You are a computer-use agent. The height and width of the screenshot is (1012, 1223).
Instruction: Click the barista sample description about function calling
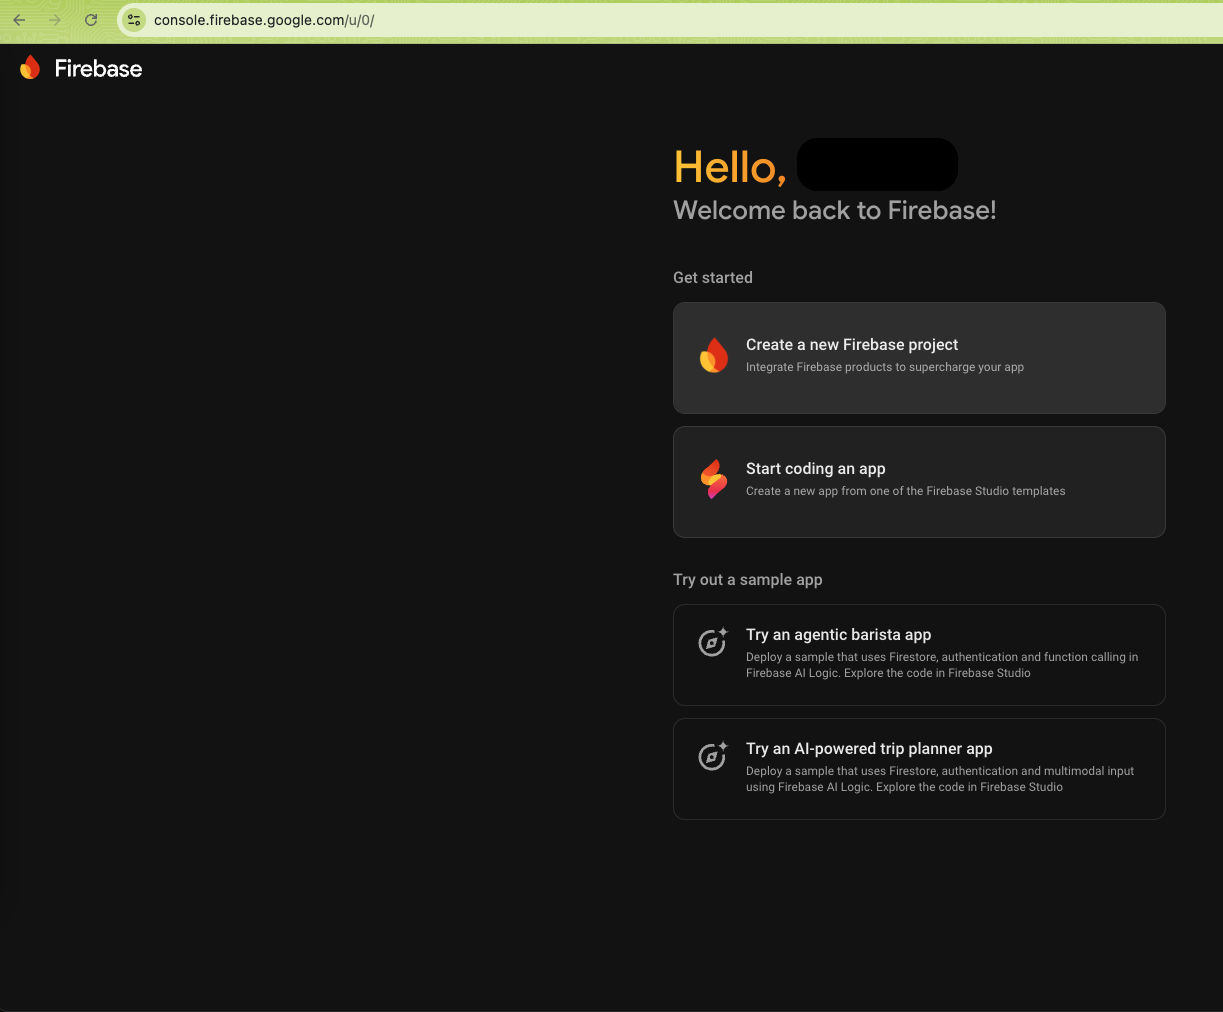tap(942, 665)
